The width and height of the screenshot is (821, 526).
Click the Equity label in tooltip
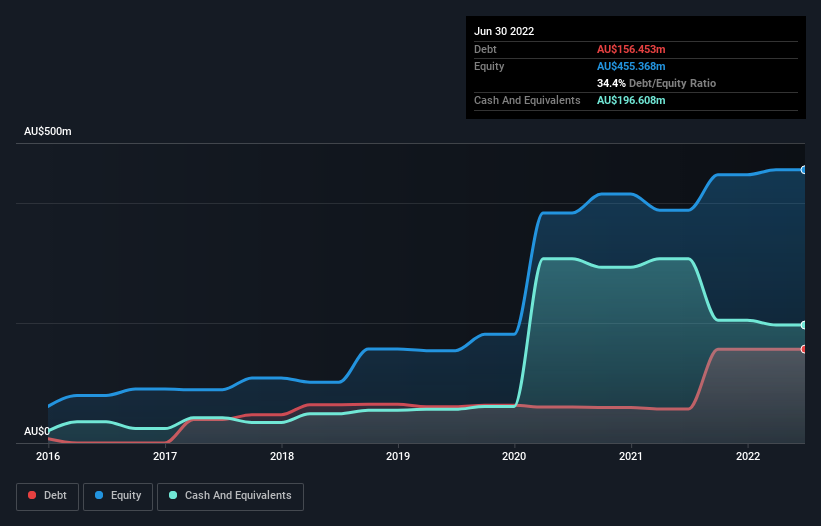[489, 66]
